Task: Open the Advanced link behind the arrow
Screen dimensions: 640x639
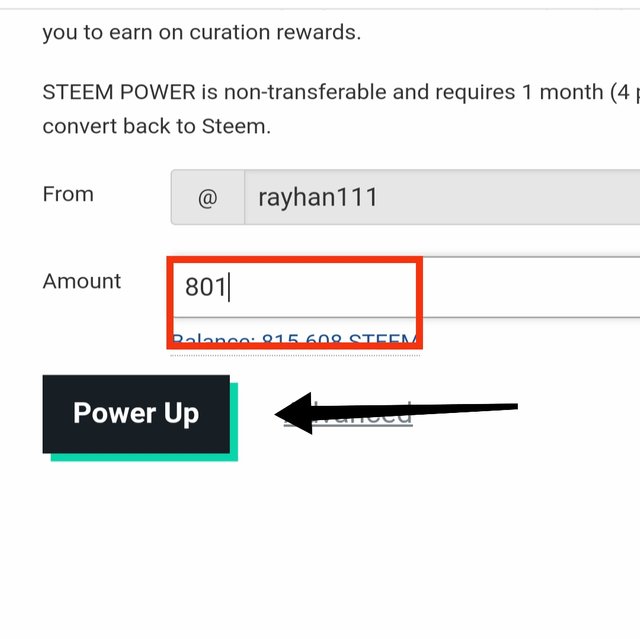Action: (x=348, y=413)
